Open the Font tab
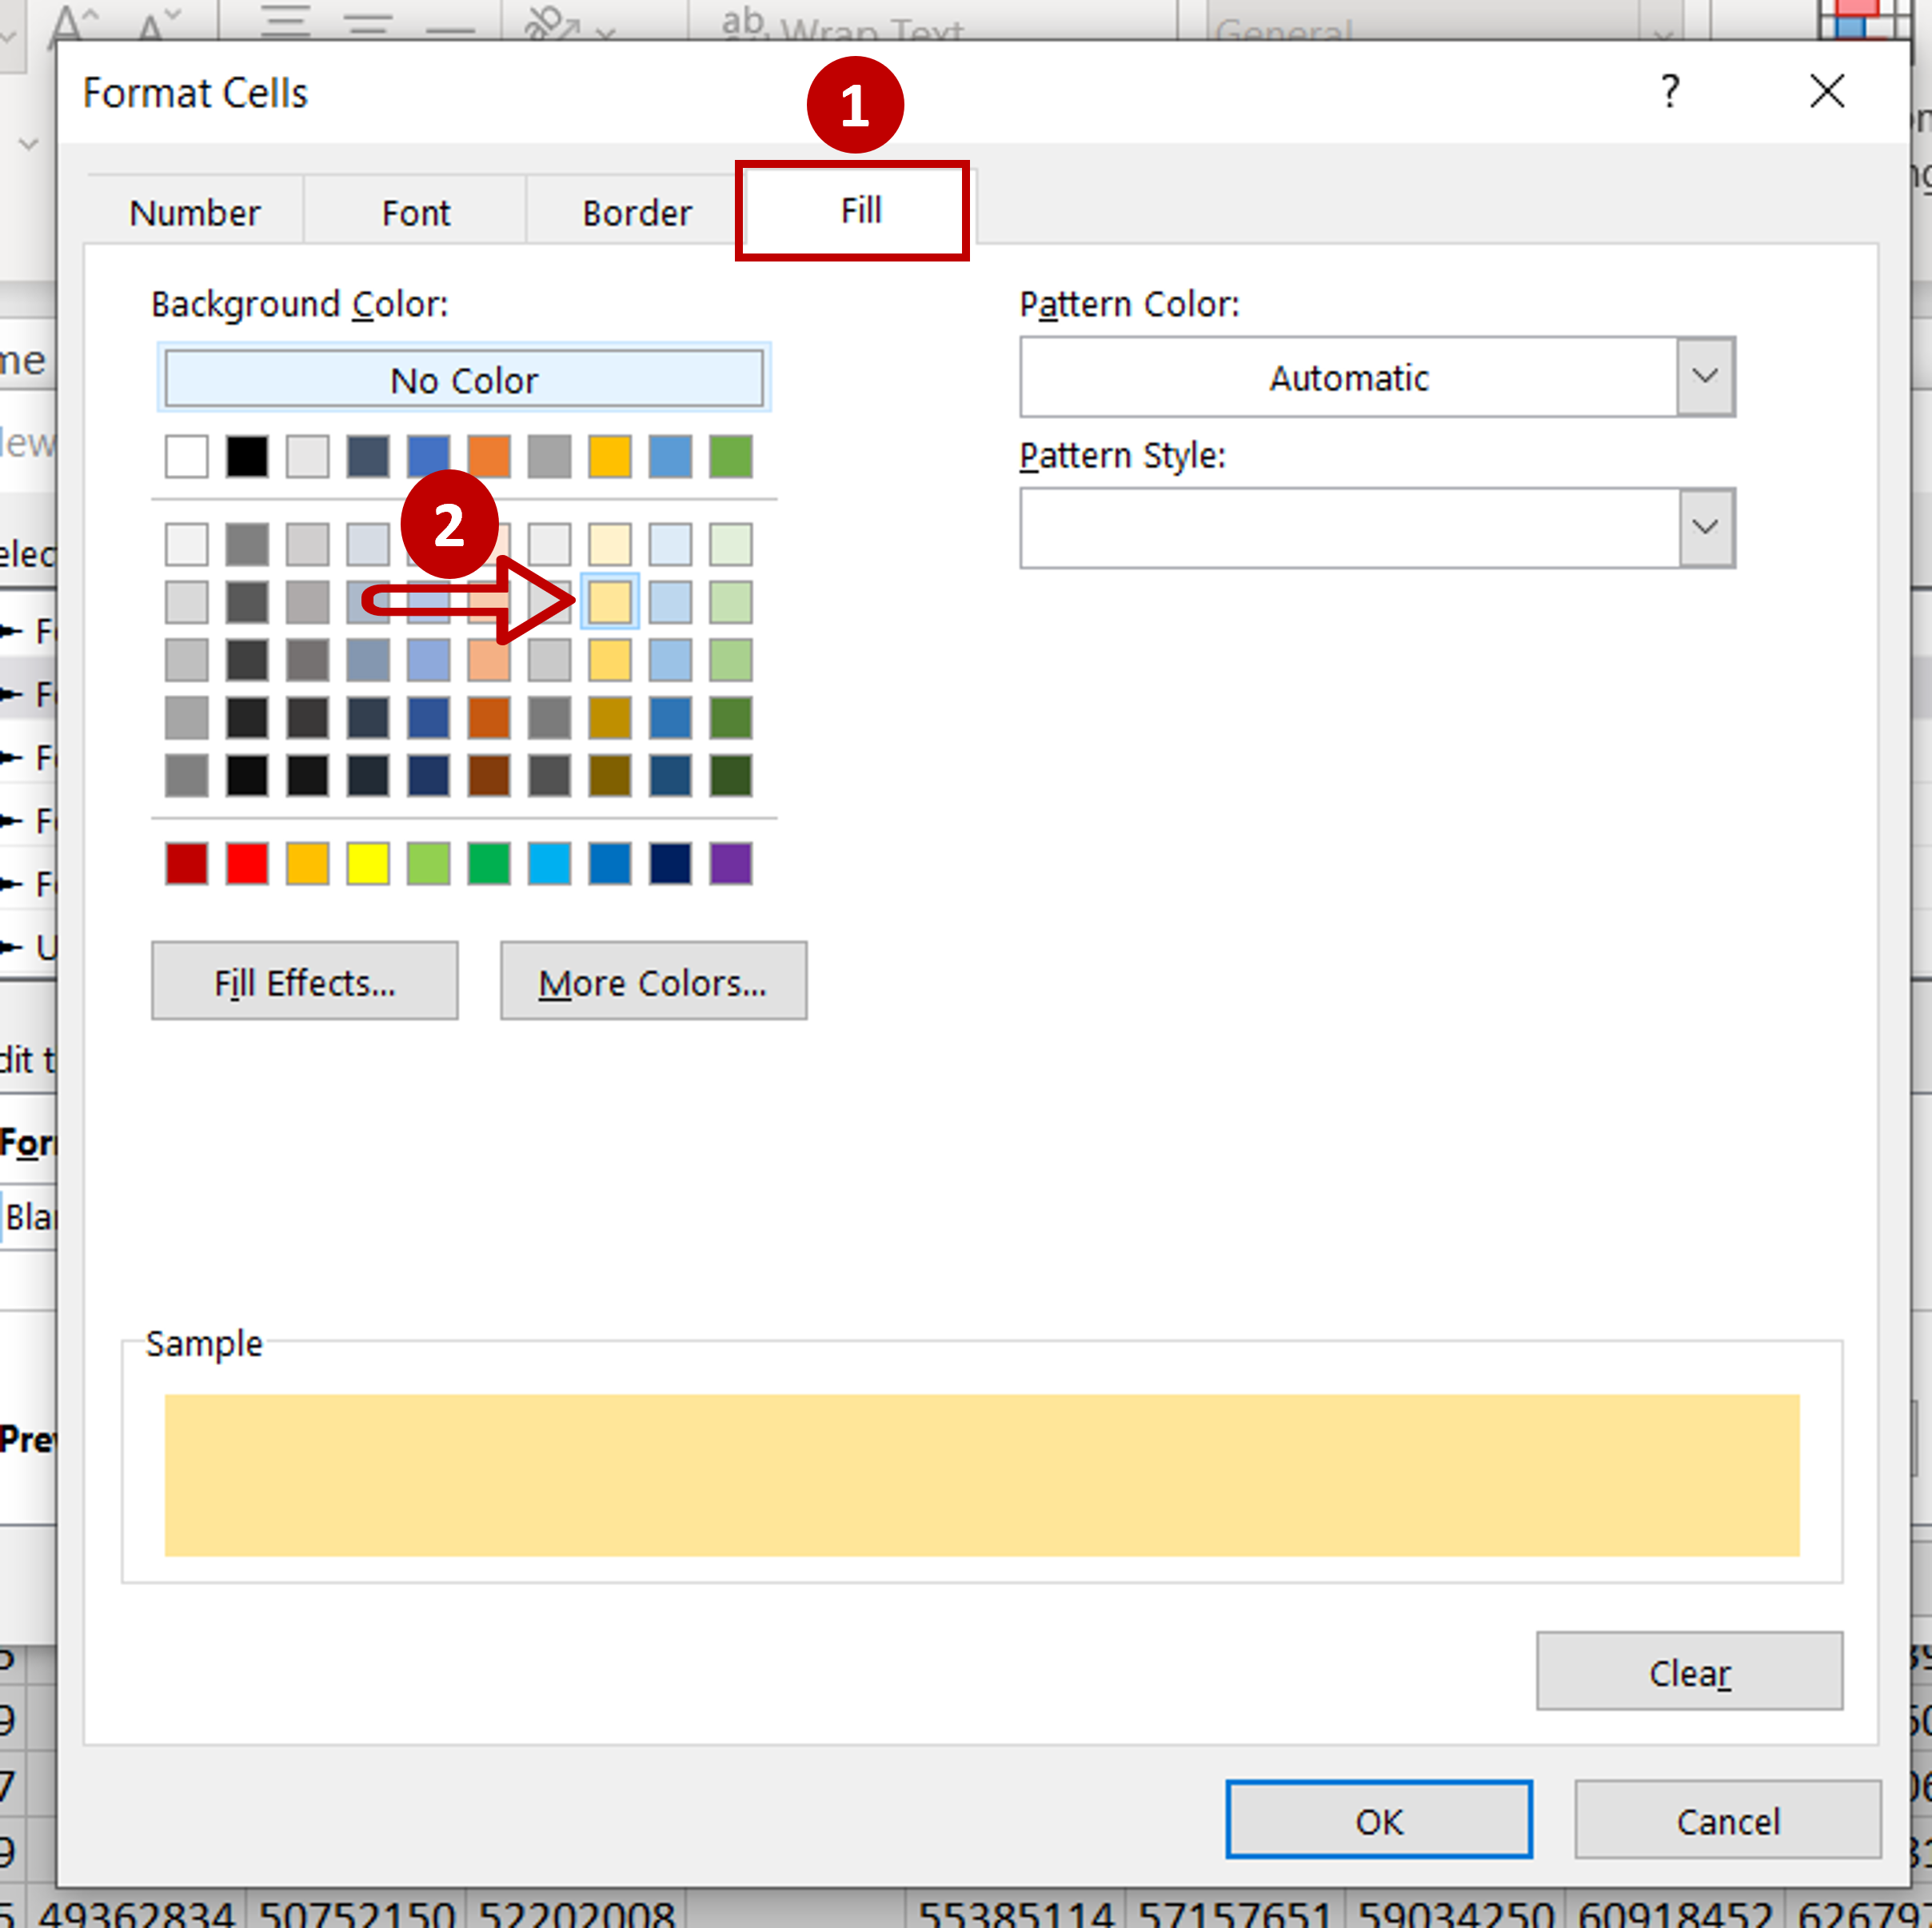 pyautogui.click(x=416, y=212)
